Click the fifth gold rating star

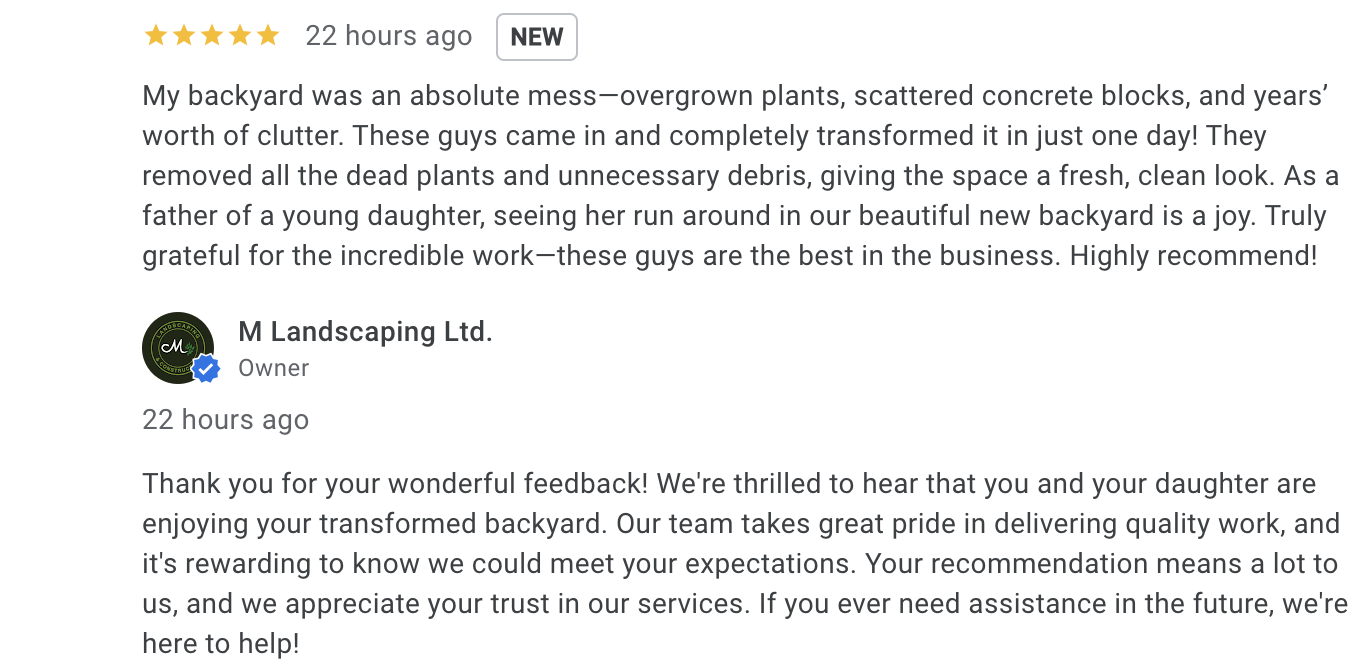(x=267, y=37)
